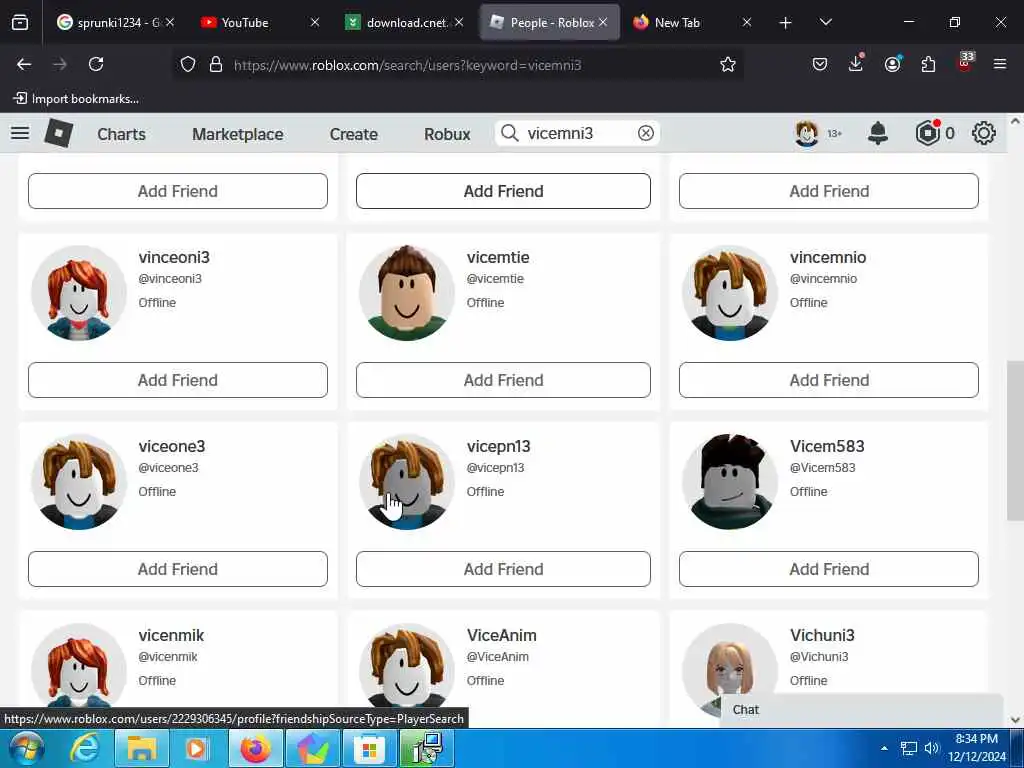The height and width of the screenshot is (768, 1024).
Task: Open the extension badge showing 33
Action: (x=965, y=63)
